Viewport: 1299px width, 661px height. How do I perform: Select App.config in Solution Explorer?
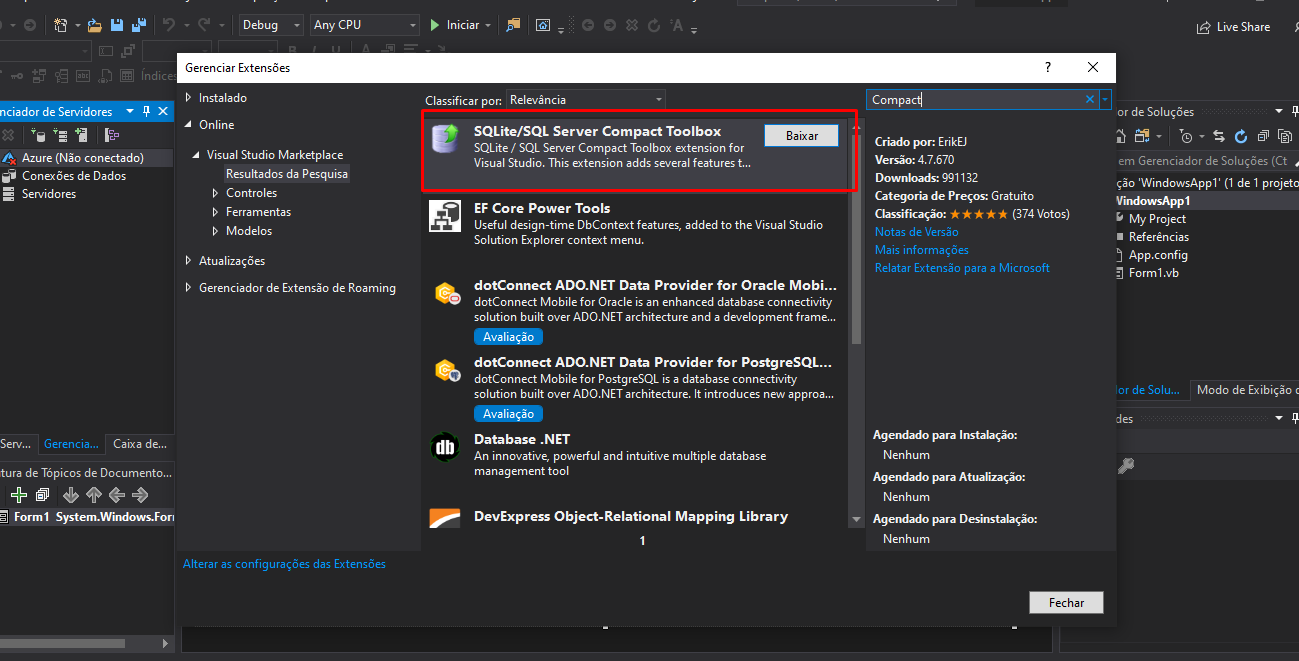tap(1158, 255)
